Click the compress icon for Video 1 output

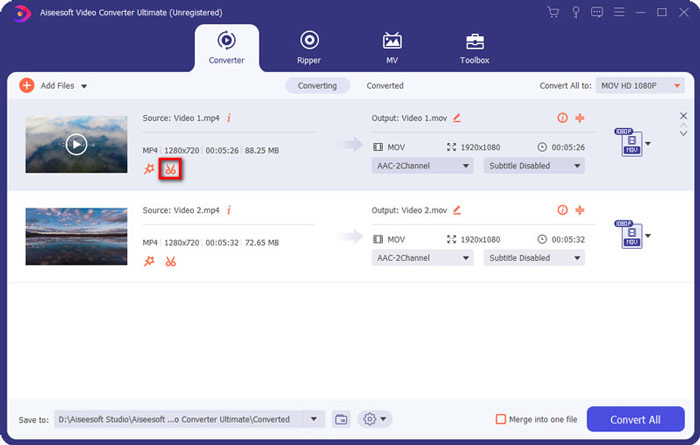click(x=580, y=118)
